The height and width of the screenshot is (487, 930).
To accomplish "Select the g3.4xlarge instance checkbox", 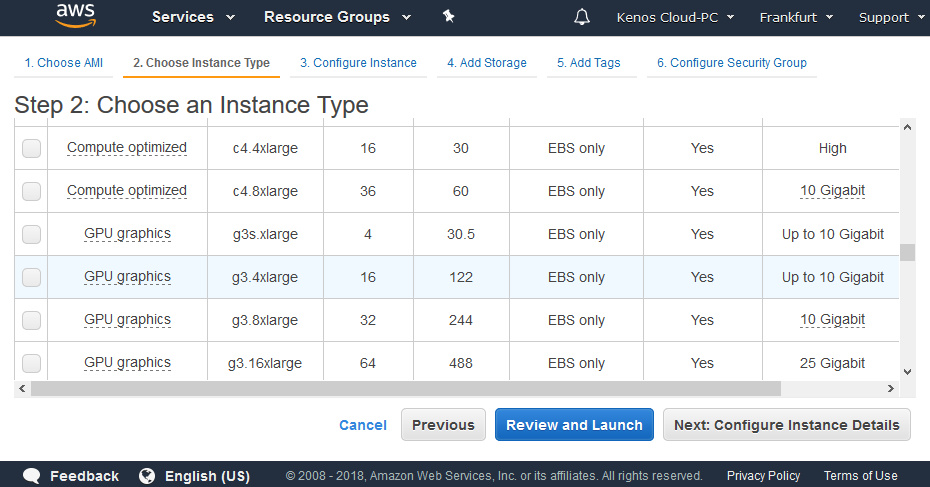I will point(32,277).
